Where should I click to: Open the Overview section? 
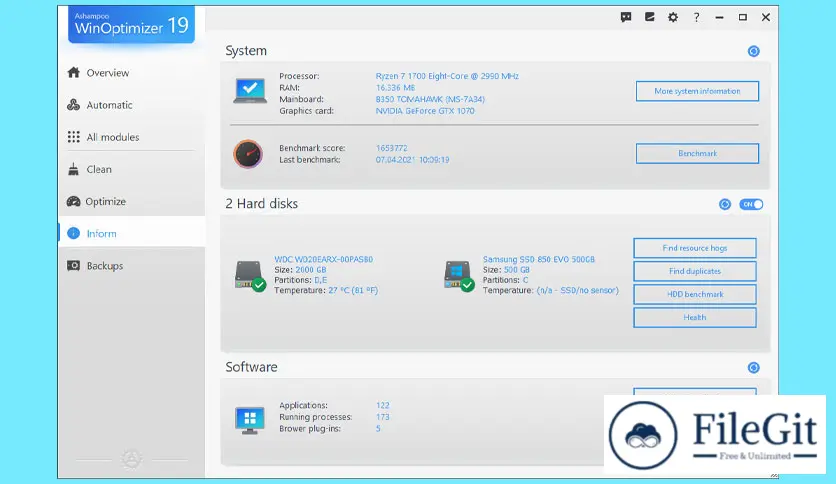pos(131,72)
